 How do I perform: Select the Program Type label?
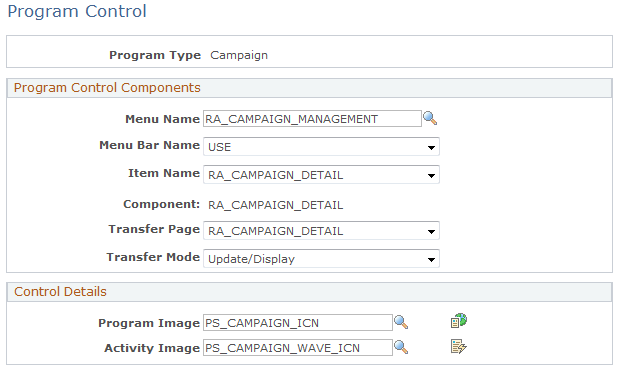(x=155, y=55)
